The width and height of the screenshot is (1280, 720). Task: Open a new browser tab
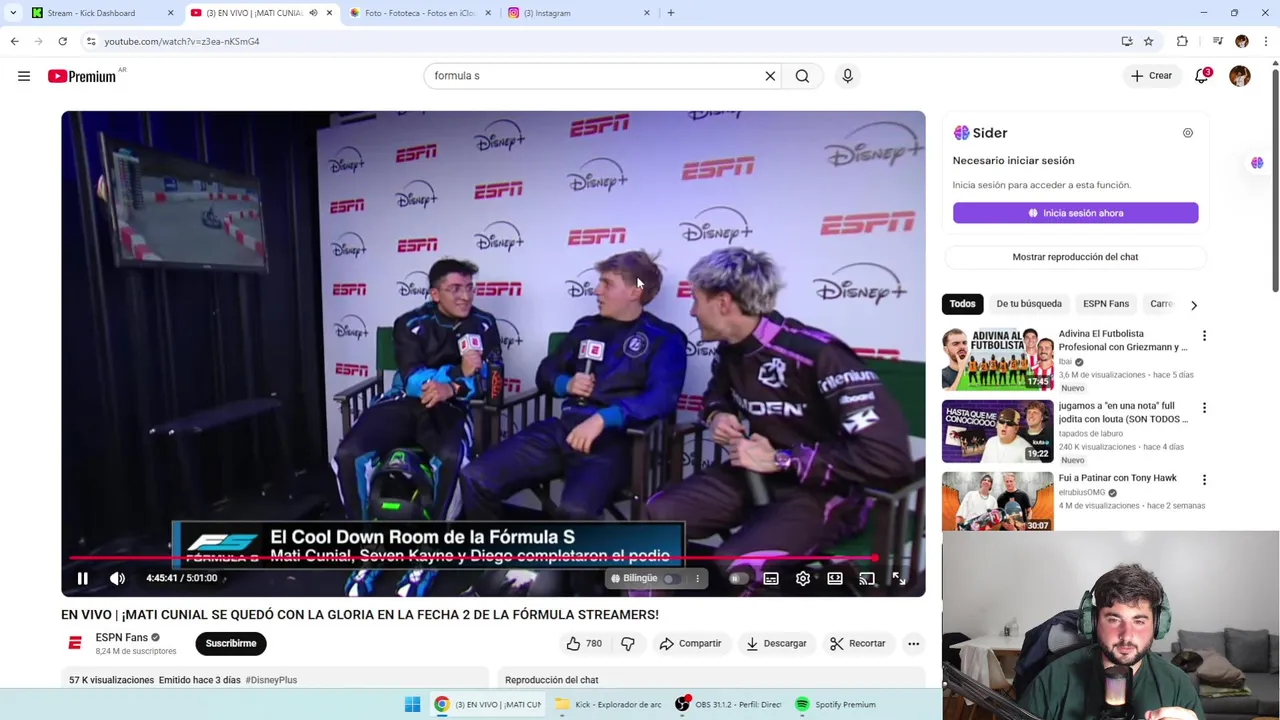[670, 13]
